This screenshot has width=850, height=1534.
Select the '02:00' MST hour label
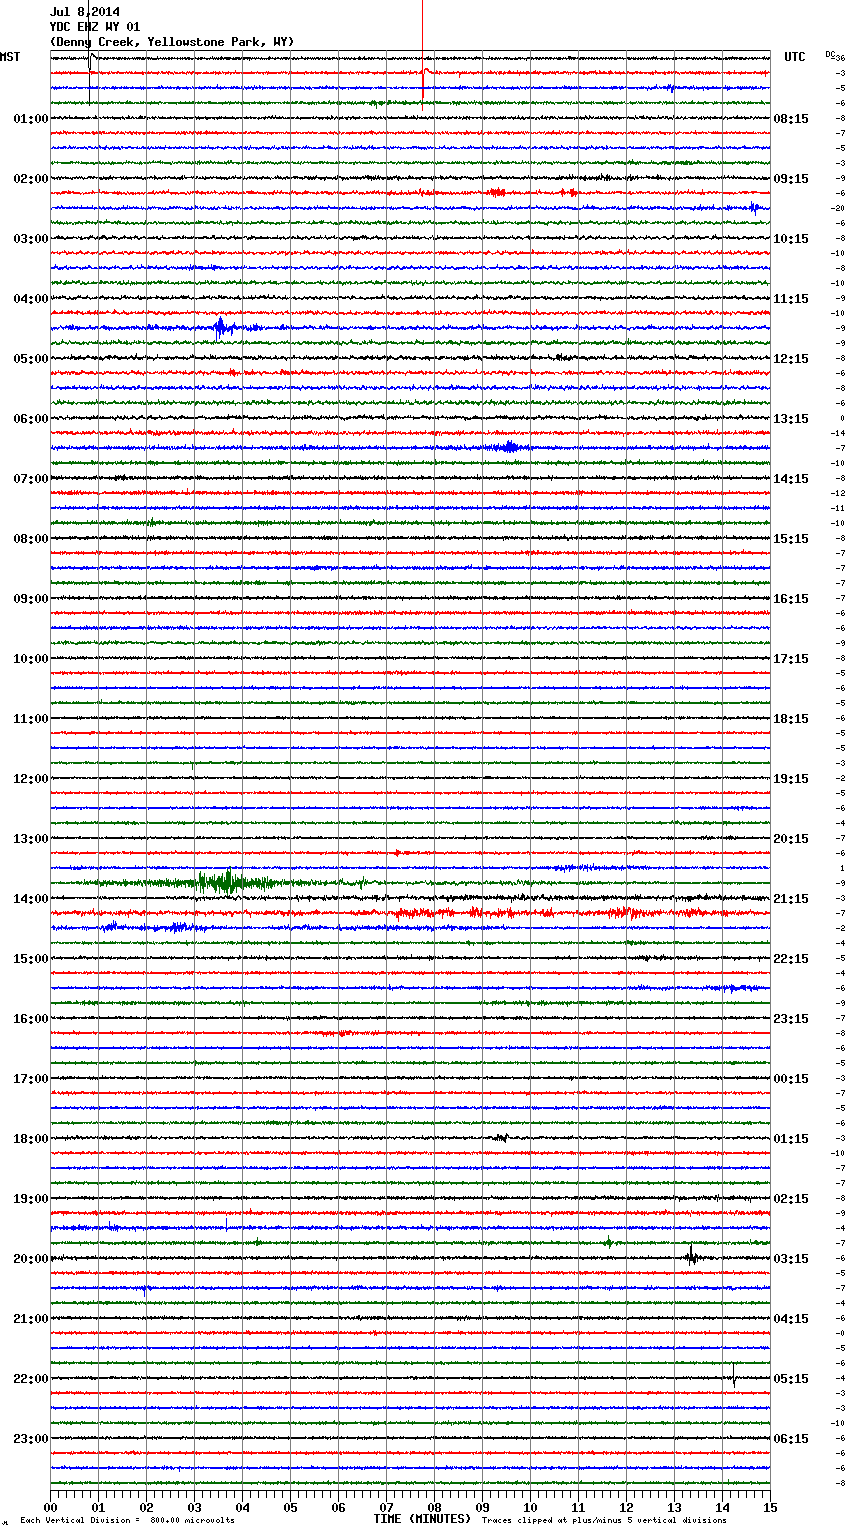coord(31,179)
